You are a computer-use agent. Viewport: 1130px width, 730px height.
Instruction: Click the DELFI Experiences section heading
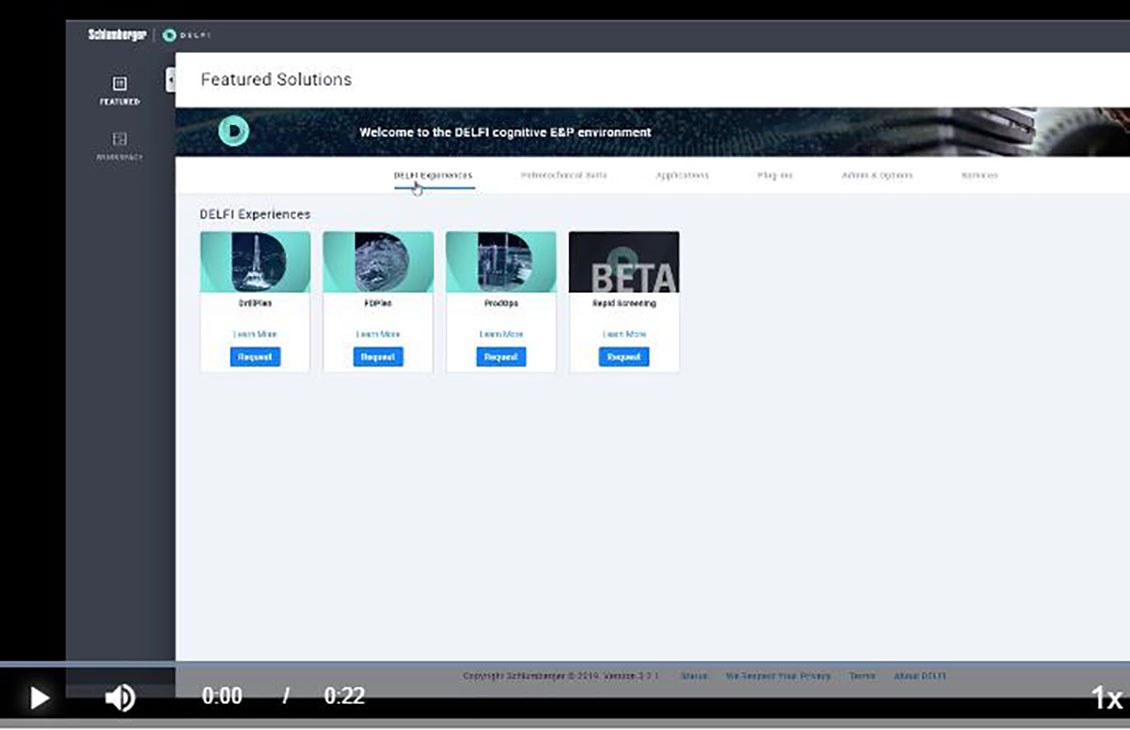[255, 214]
